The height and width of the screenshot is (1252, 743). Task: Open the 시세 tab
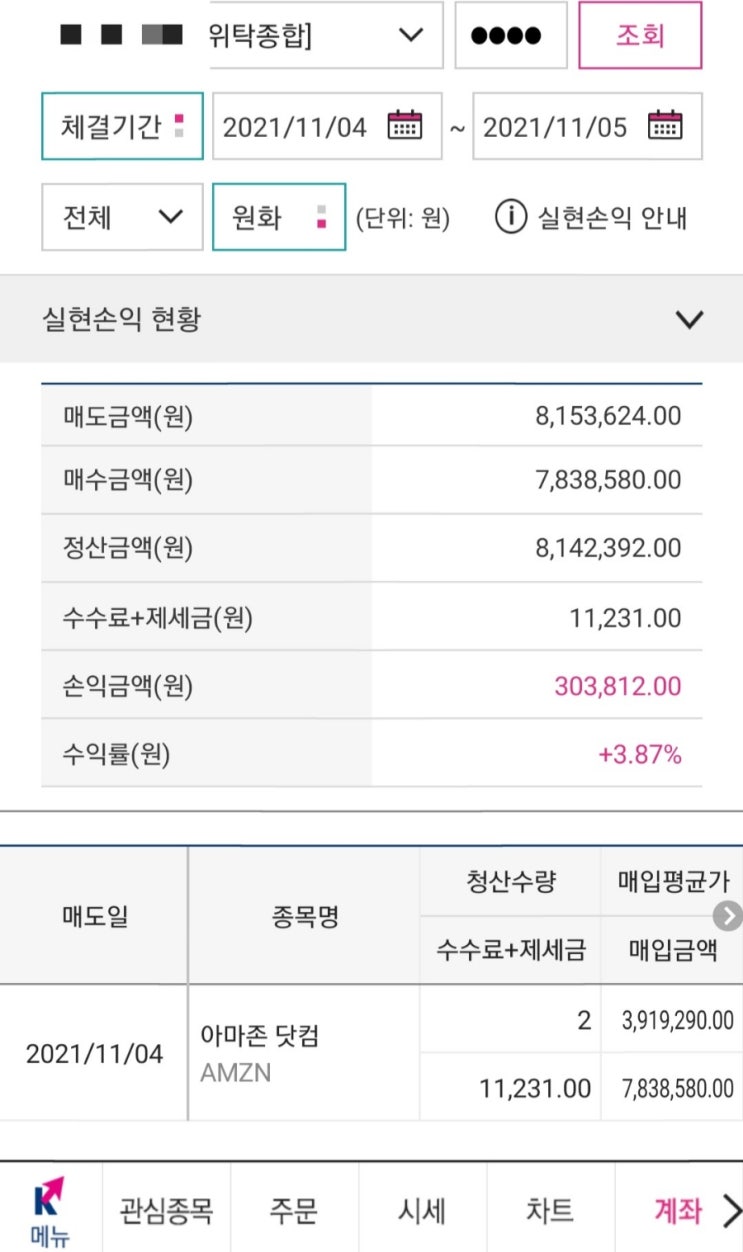click(422, 1211)
